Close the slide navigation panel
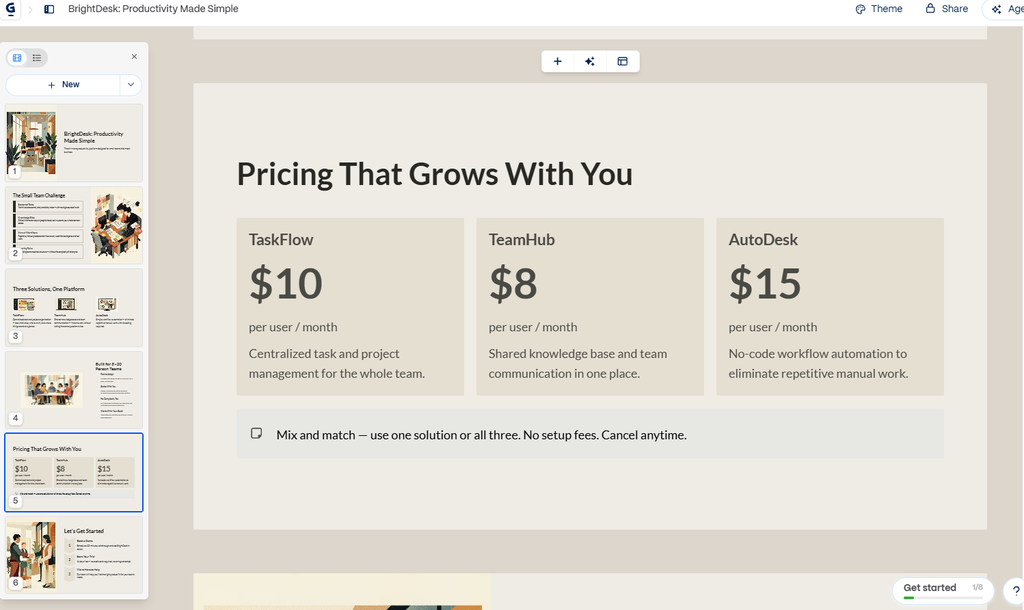 [134, 57]
